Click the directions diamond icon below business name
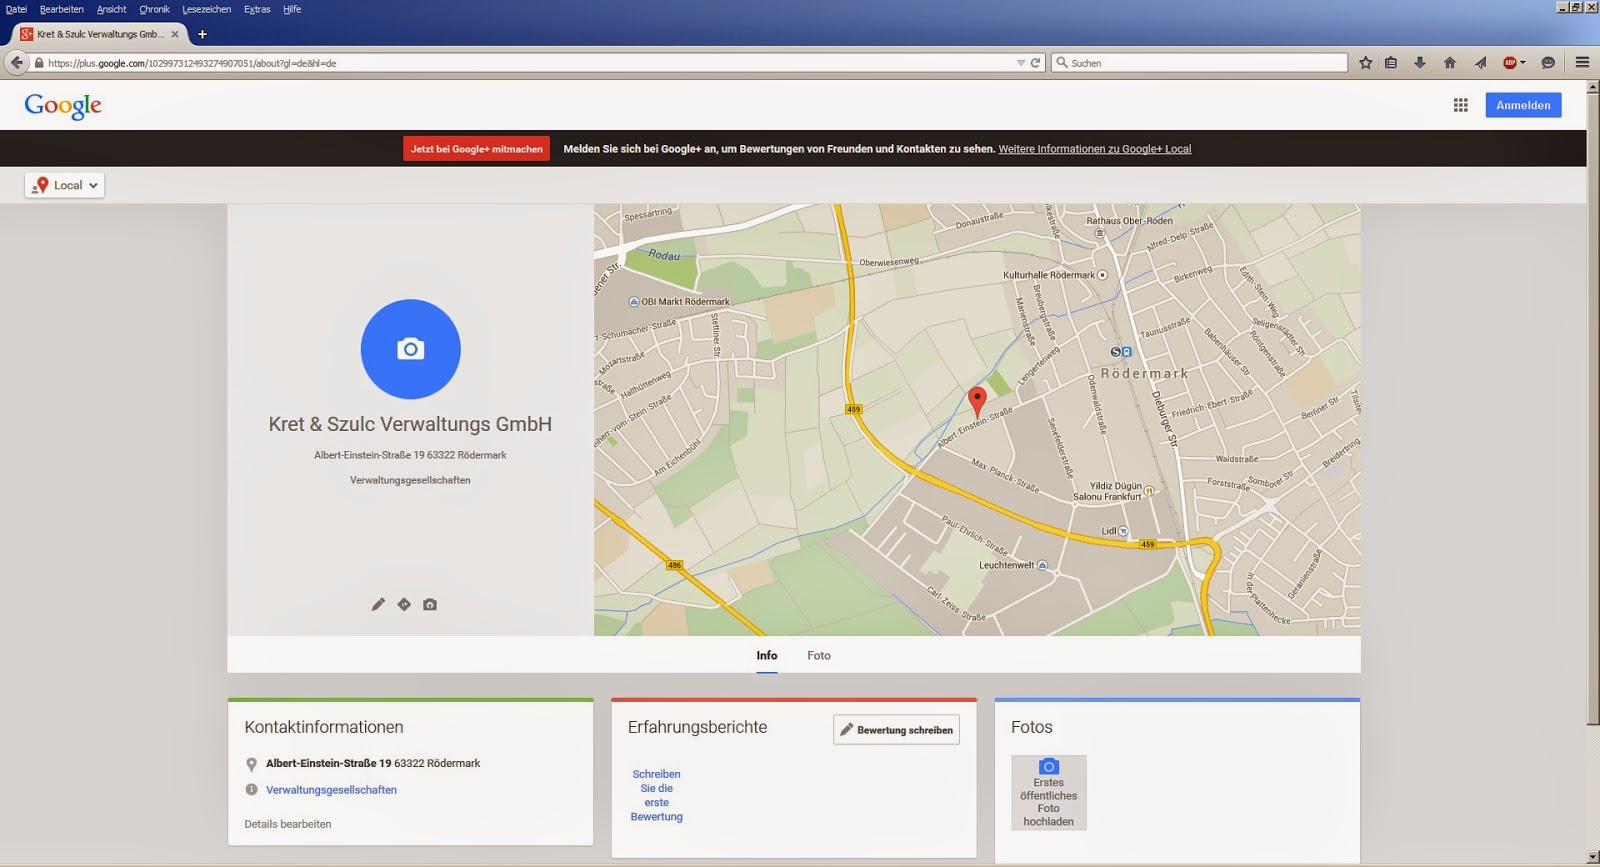The image size is (1600, 867). [x=404, y=604]
